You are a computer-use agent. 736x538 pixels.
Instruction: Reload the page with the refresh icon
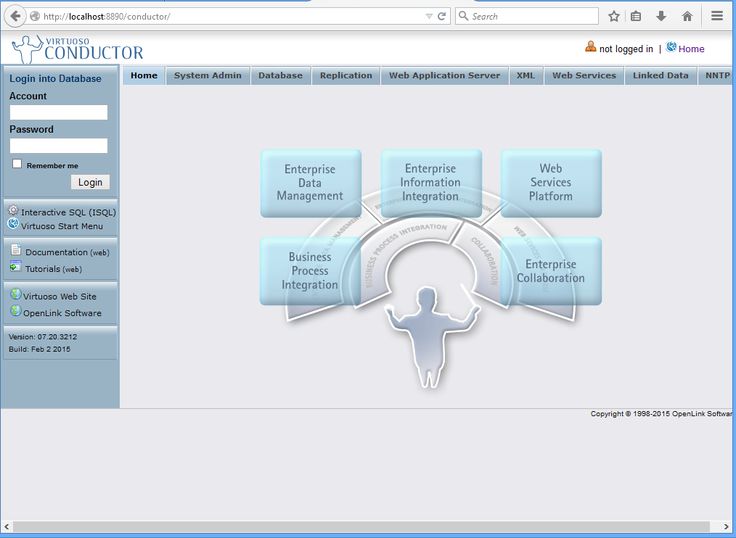441,16
